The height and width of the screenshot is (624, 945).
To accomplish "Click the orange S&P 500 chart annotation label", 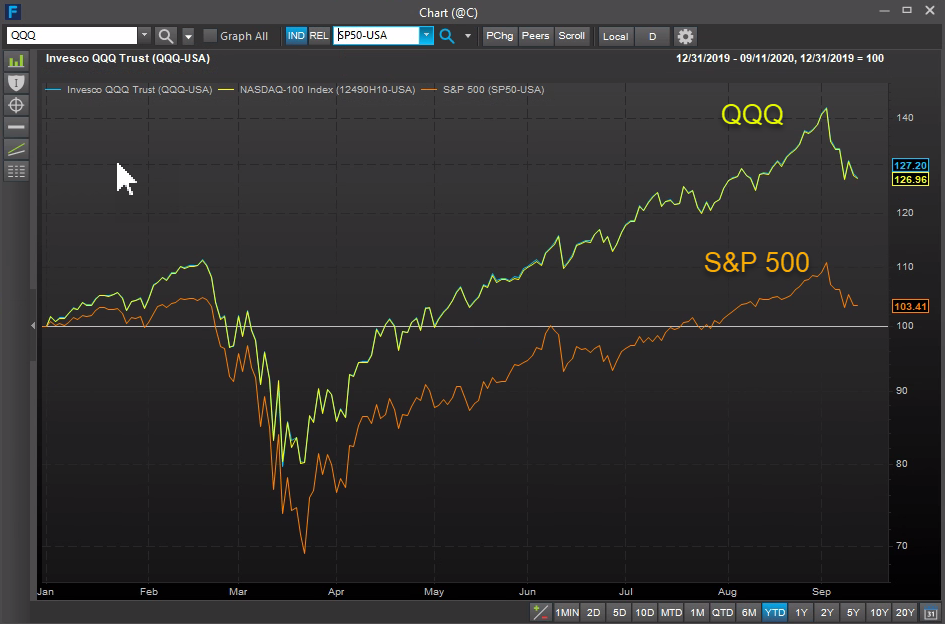I will [756, 262].
